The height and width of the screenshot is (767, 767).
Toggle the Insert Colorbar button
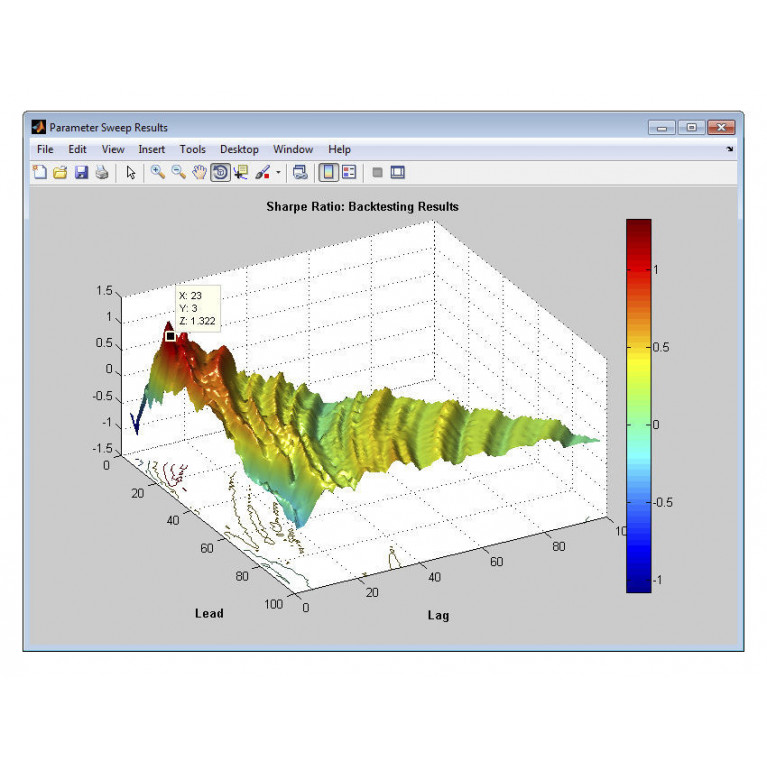[x=328, y=172]
